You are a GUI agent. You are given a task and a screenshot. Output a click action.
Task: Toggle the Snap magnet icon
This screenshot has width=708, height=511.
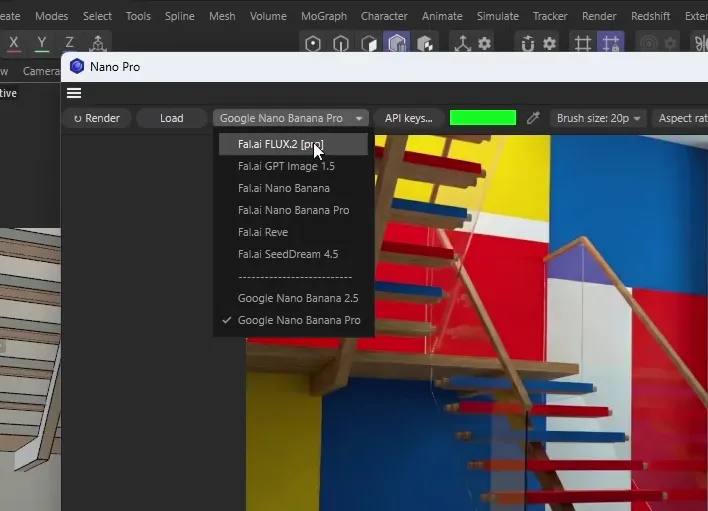527,44
